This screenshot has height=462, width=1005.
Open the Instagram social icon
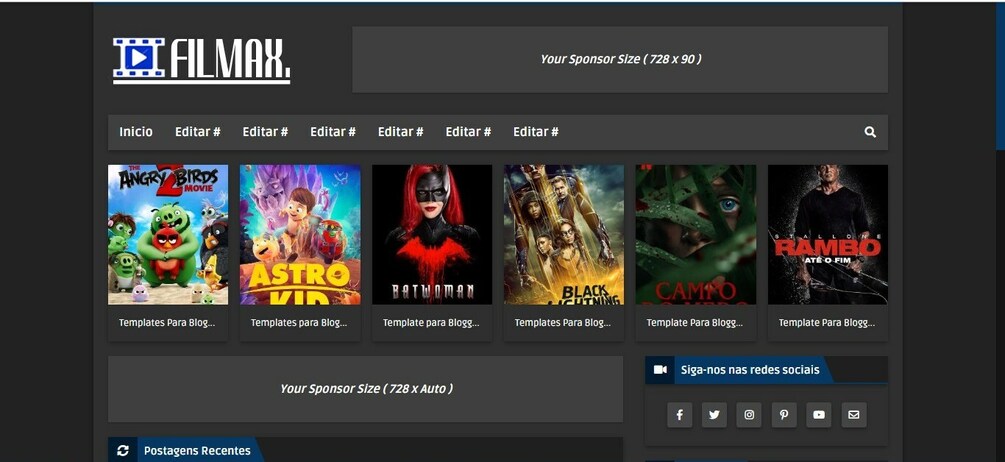[749, 415]
